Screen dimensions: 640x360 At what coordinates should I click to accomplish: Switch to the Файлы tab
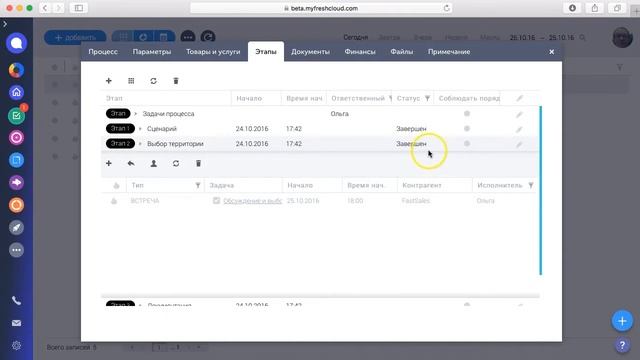(x=402, y=52)
